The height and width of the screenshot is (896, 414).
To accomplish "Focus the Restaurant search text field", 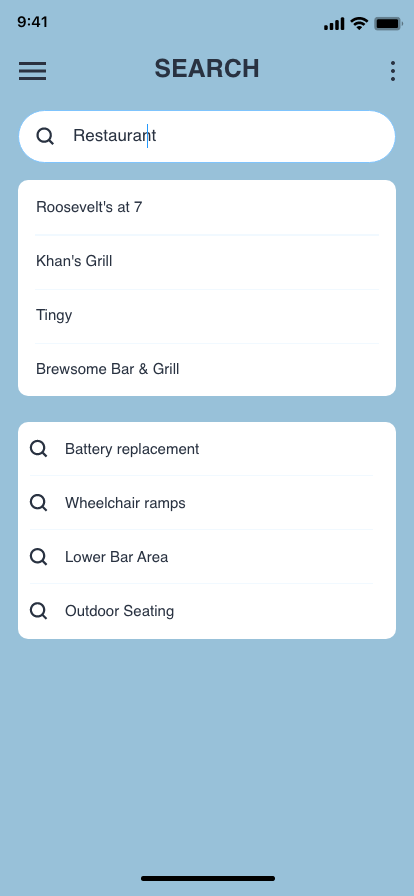I will [207, 136].
